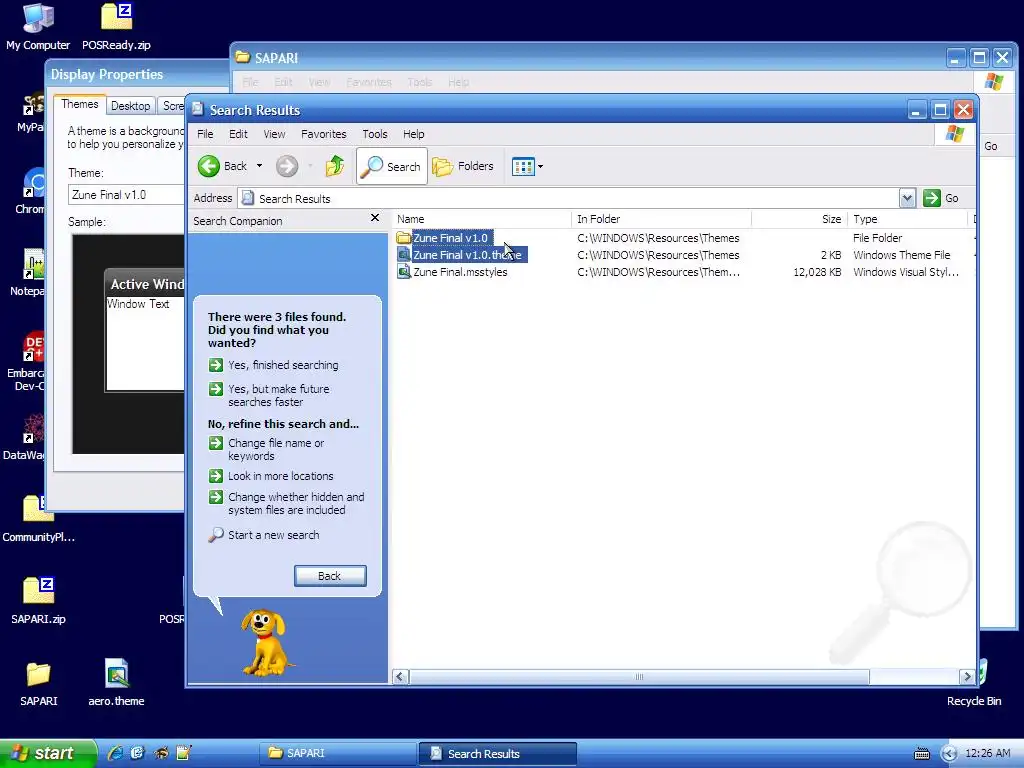Select the Zune Final v1.0.theme file
Viewport: 1024px width, 768px height.
pos(460,255)
